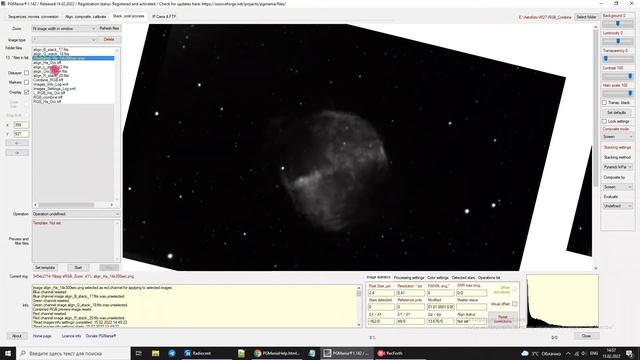Open the Composite by dropdown

pyautogui.click(x=618, y=187)
